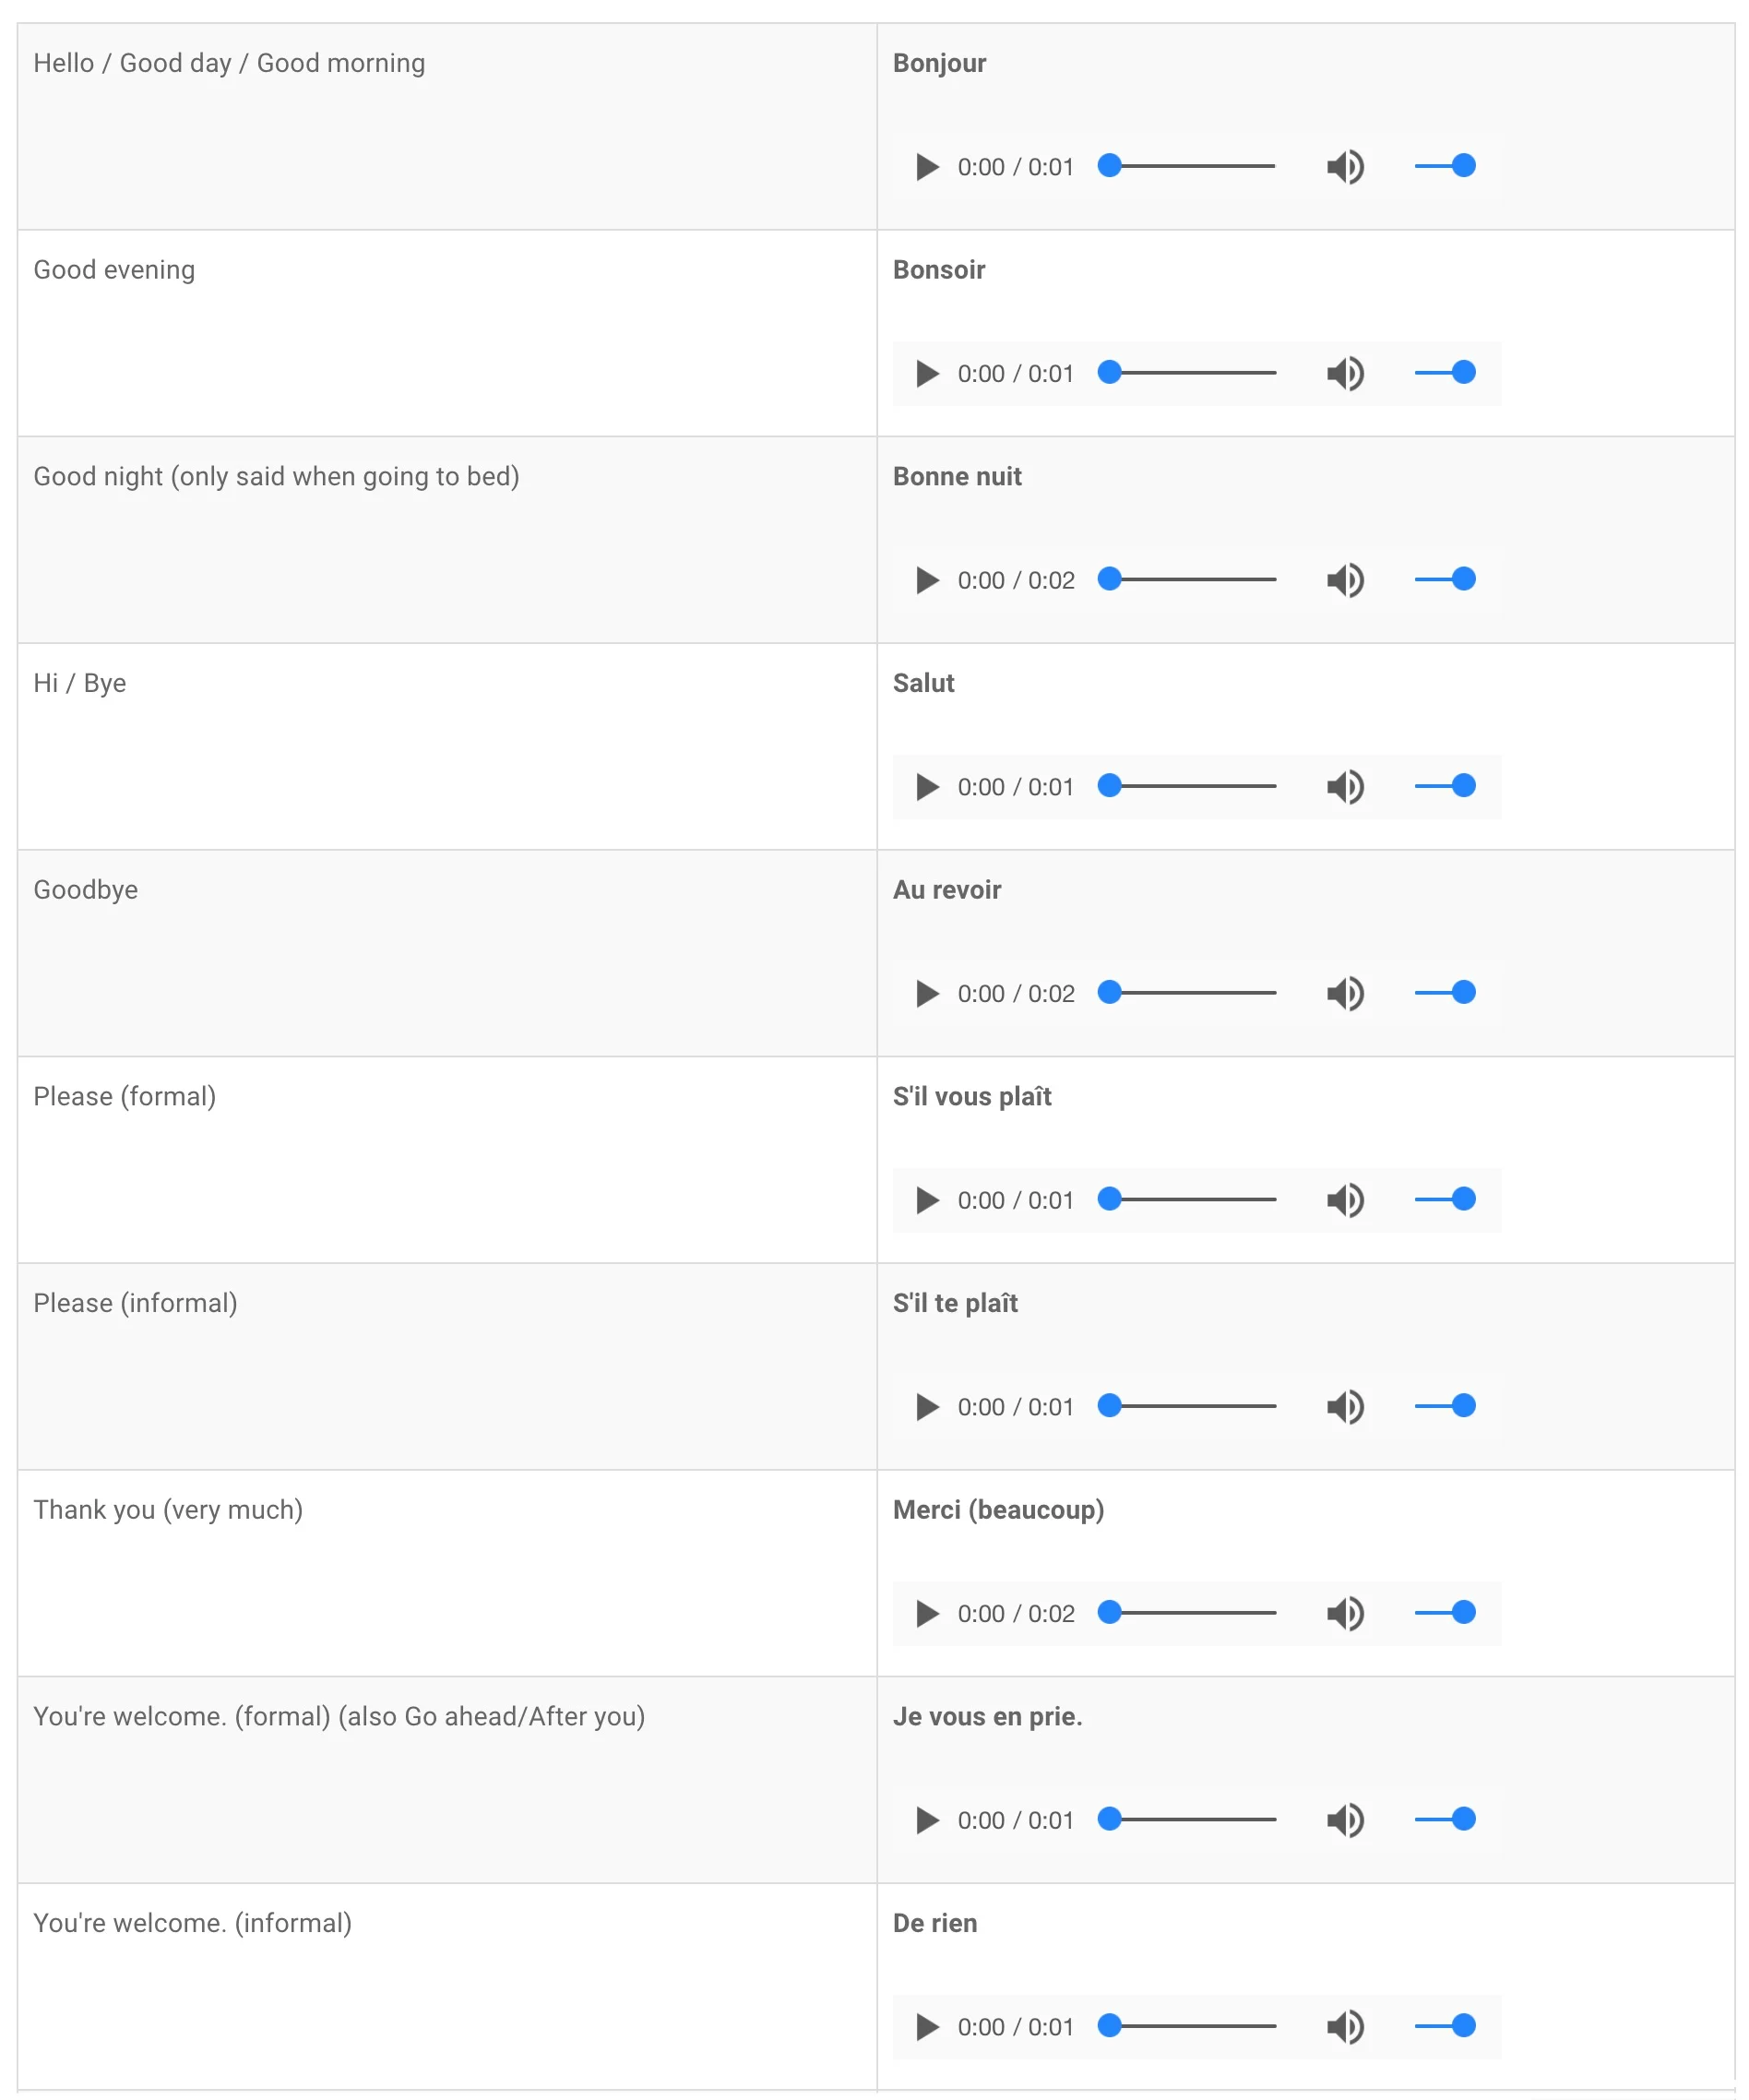Play the Bonjour audio clip
This screenshot has height=2100, width=1749.
[x=927, y=167]
